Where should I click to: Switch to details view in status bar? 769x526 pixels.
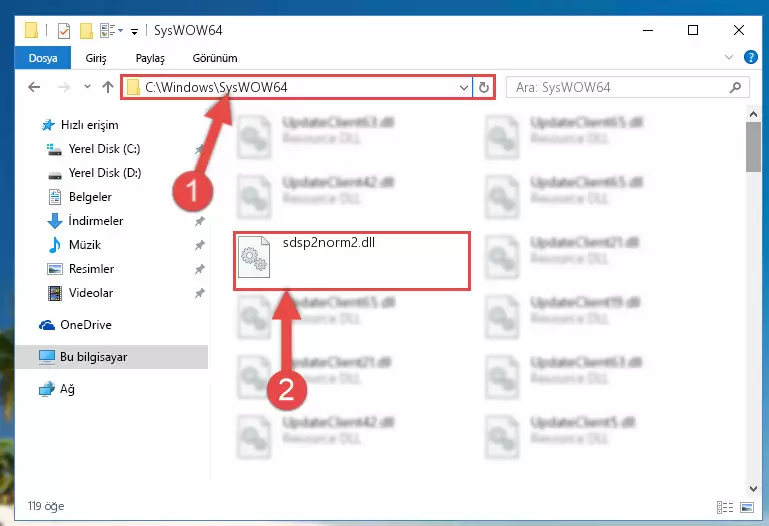pos(725,507)
